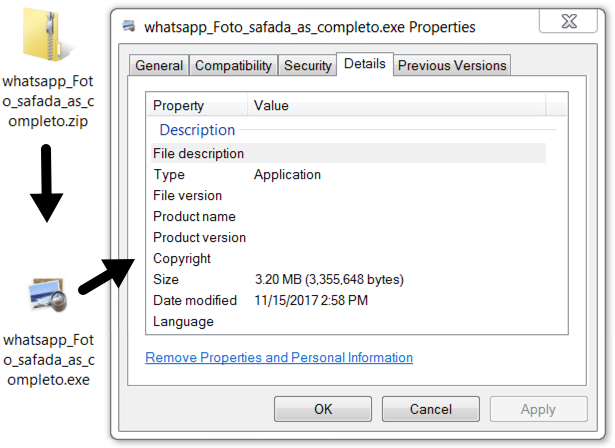Open the Compatibility tab
This screenshot has width=615, height=448.
pyautogui.click(x=233, y=65)
